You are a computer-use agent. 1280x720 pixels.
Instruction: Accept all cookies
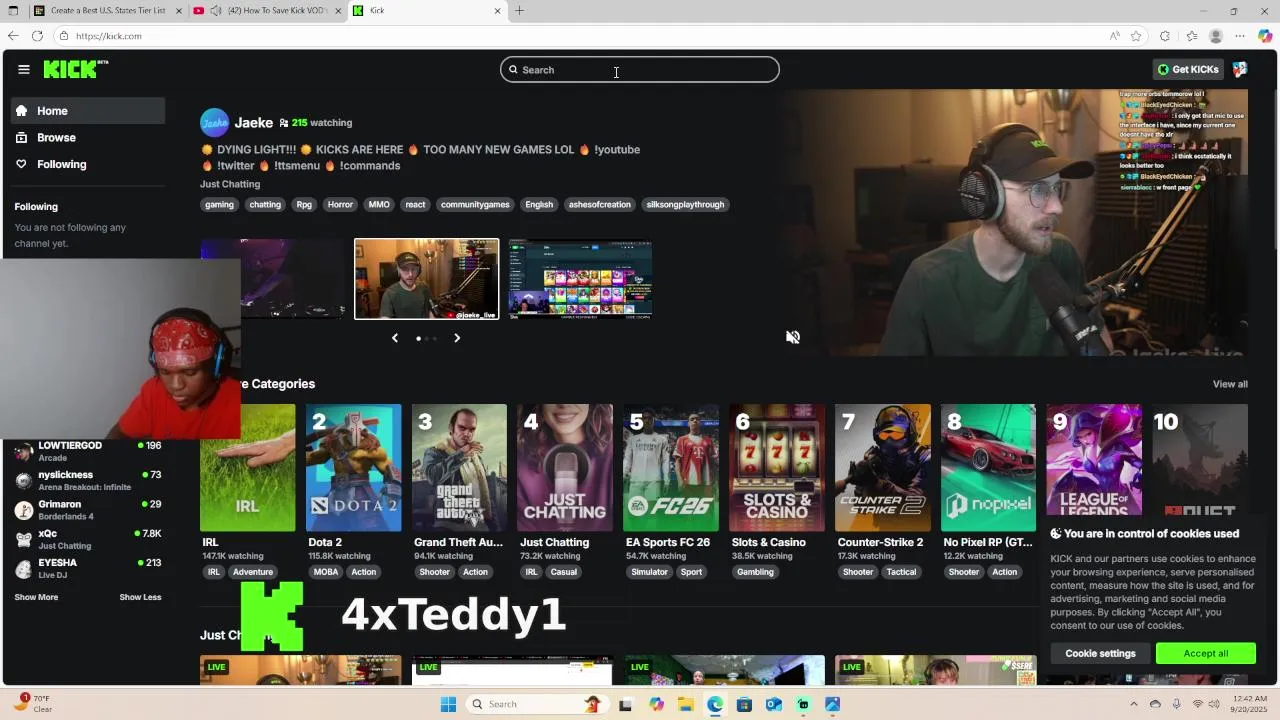click(x=1206, y=653)
